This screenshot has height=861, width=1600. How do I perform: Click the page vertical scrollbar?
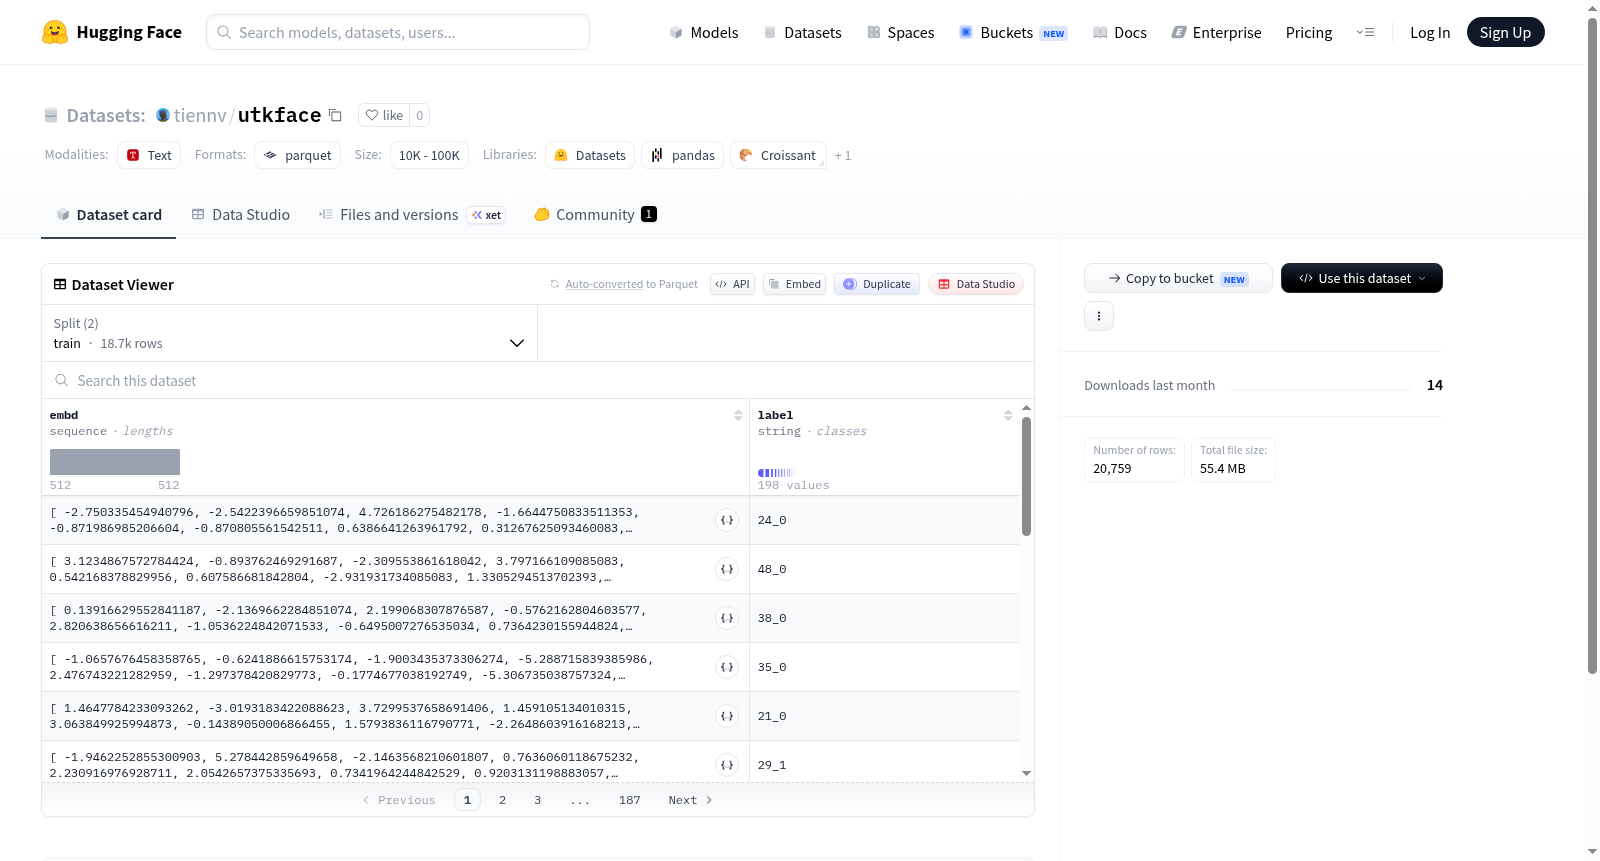(1593, 345)
